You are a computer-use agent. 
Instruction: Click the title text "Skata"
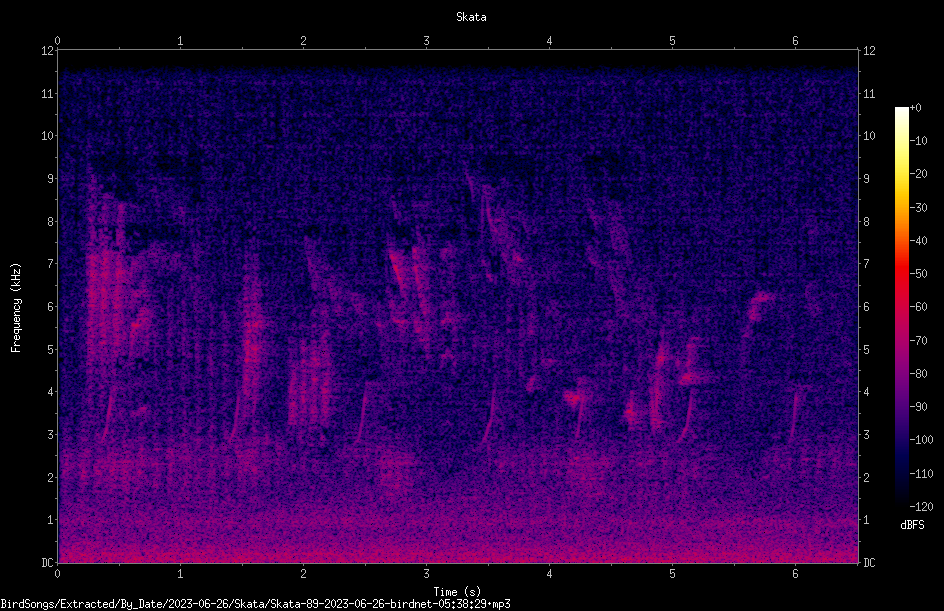(x=471, y=17)
